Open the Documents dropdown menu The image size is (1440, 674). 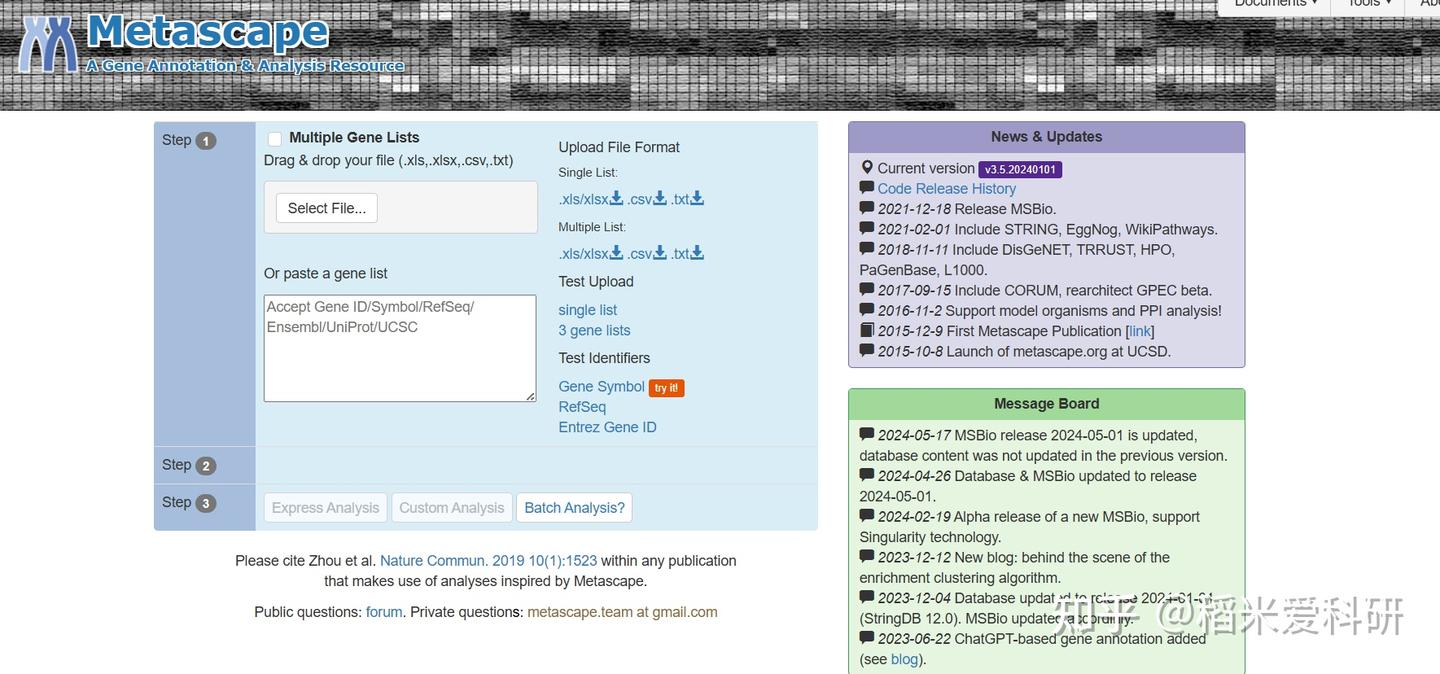(1272, 4)
